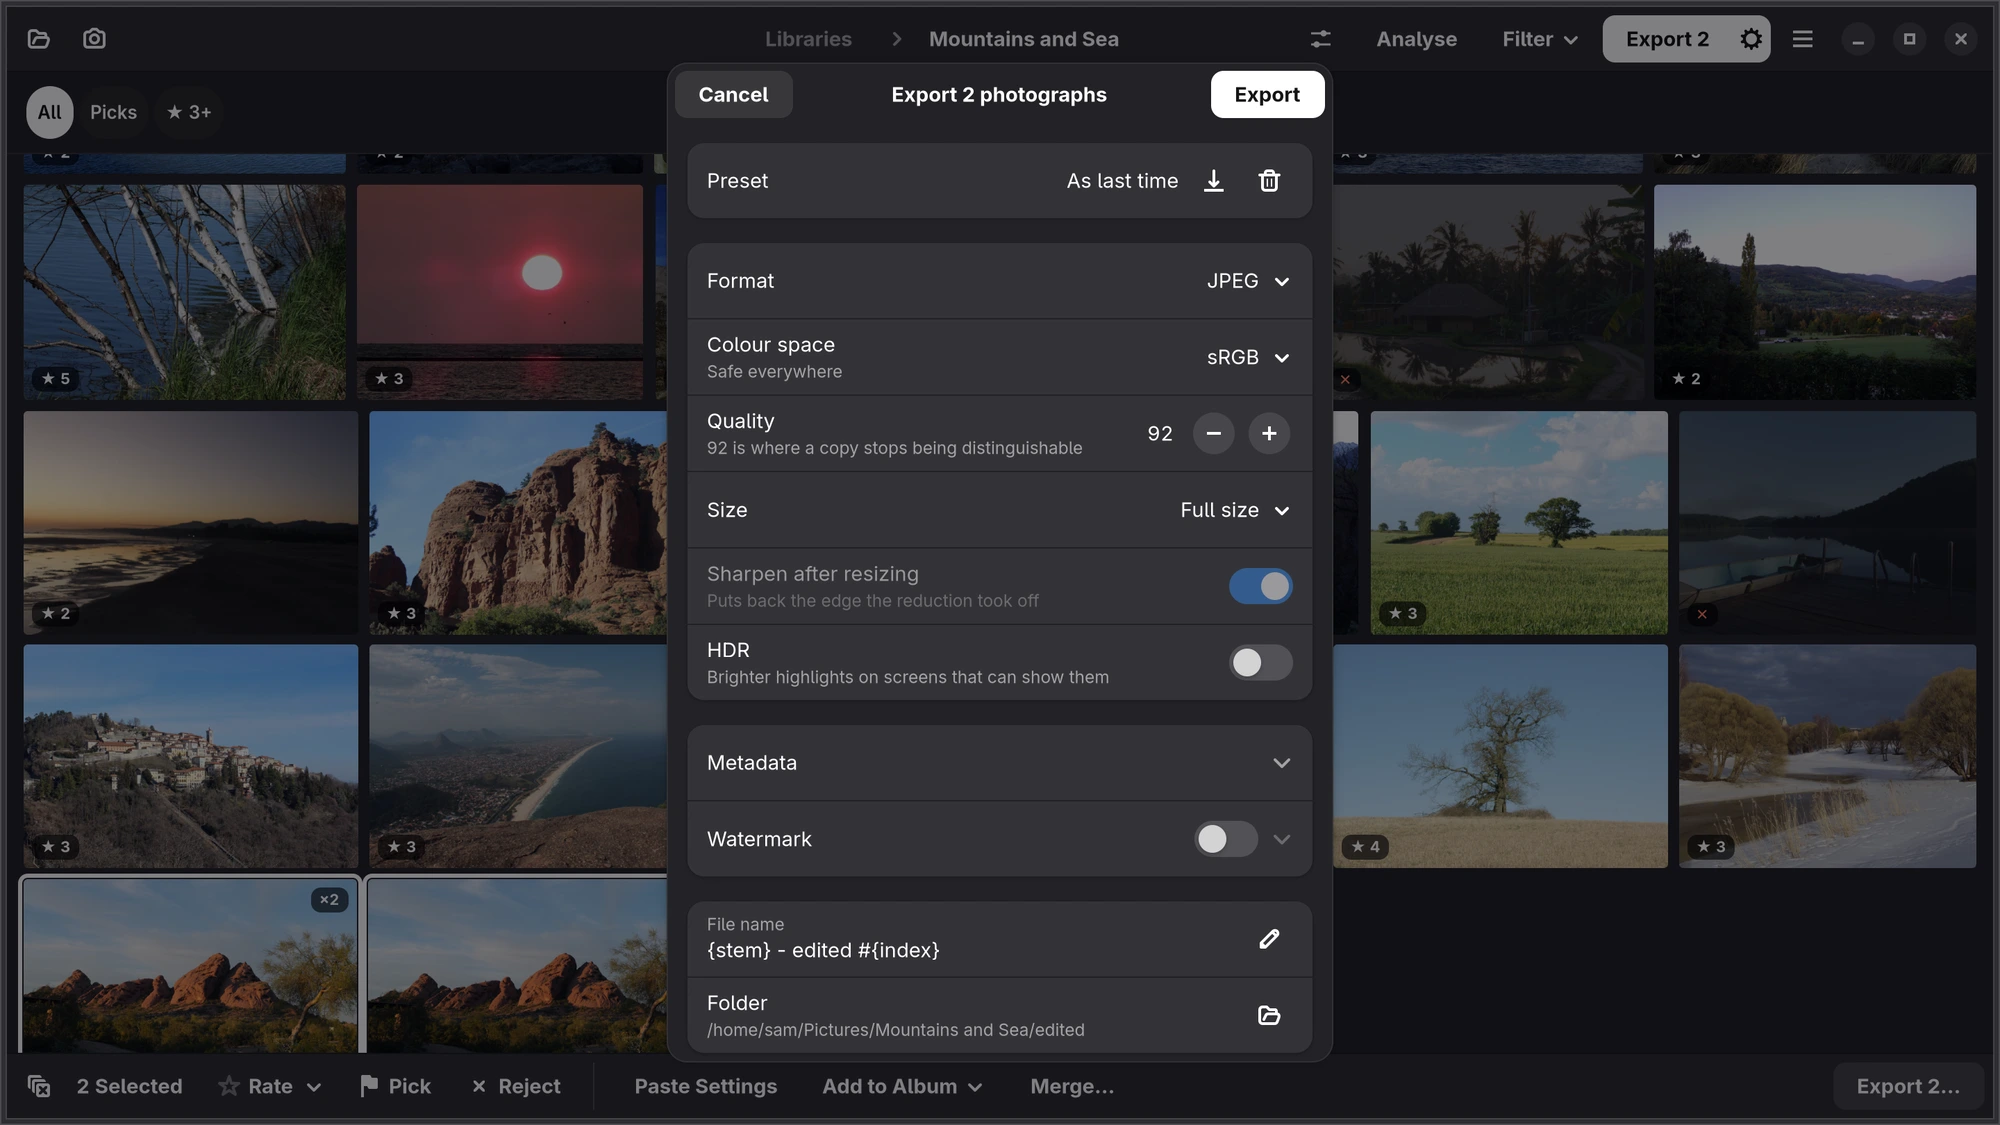2000x1125 pixels.
Task: Open the Filter dropdown
Action: click(1540, 39)
